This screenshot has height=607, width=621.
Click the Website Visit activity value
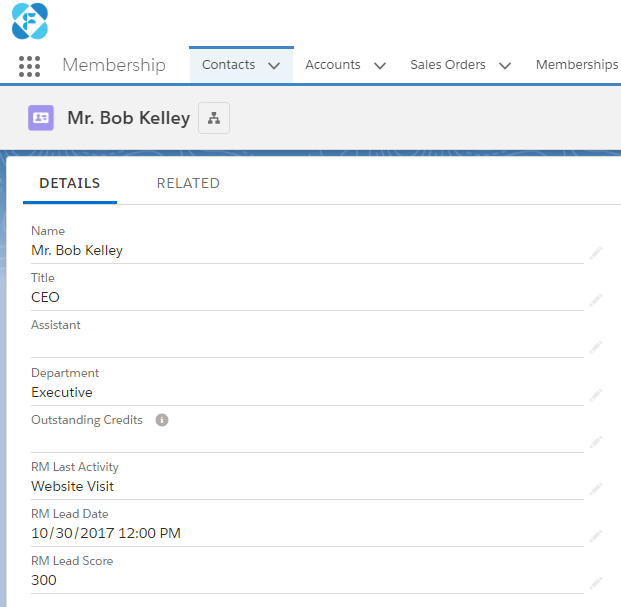click(x=72, y=486)
